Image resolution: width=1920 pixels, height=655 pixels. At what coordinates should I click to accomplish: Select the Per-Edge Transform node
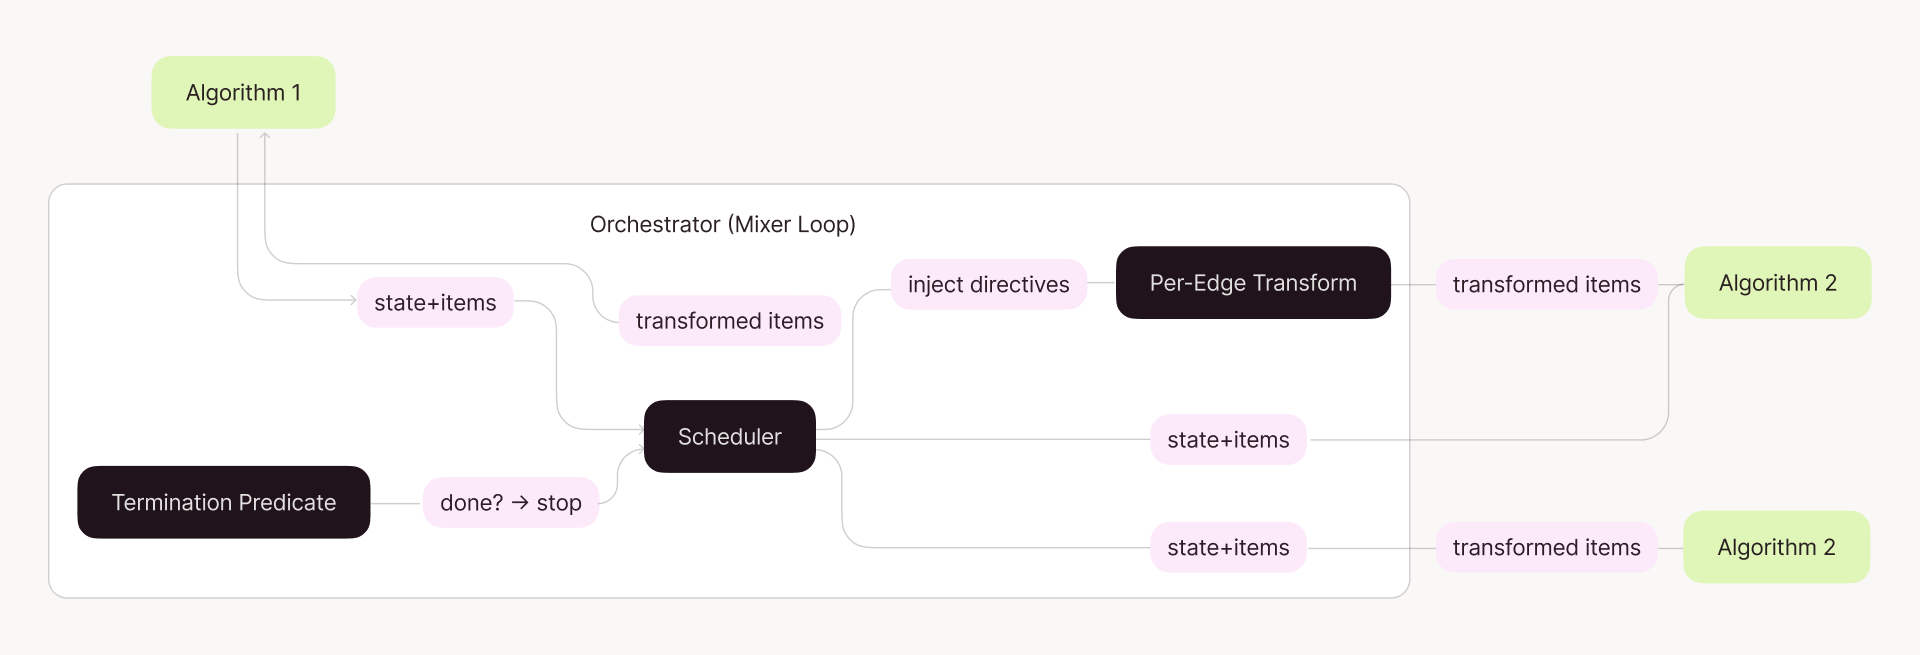(x=1252, y=283)
